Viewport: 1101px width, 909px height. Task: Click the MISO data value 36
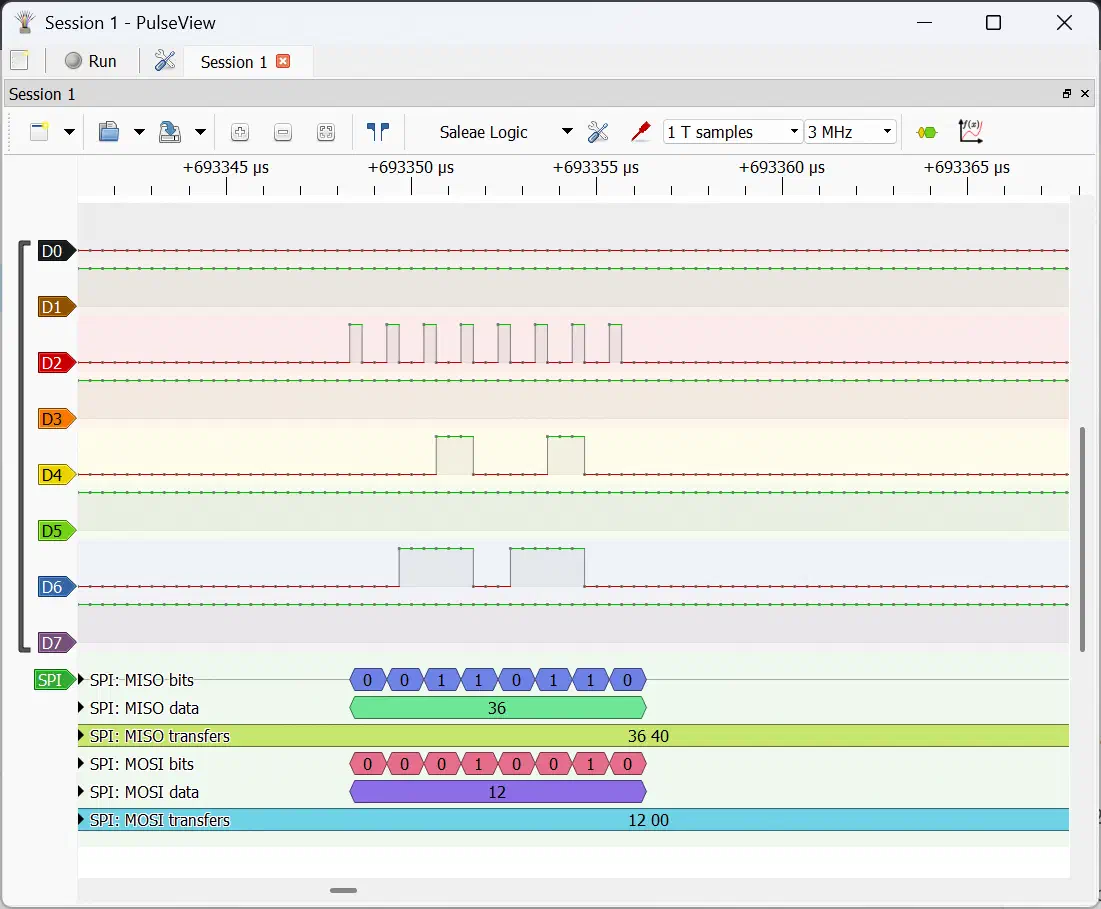tap(497, 708)
